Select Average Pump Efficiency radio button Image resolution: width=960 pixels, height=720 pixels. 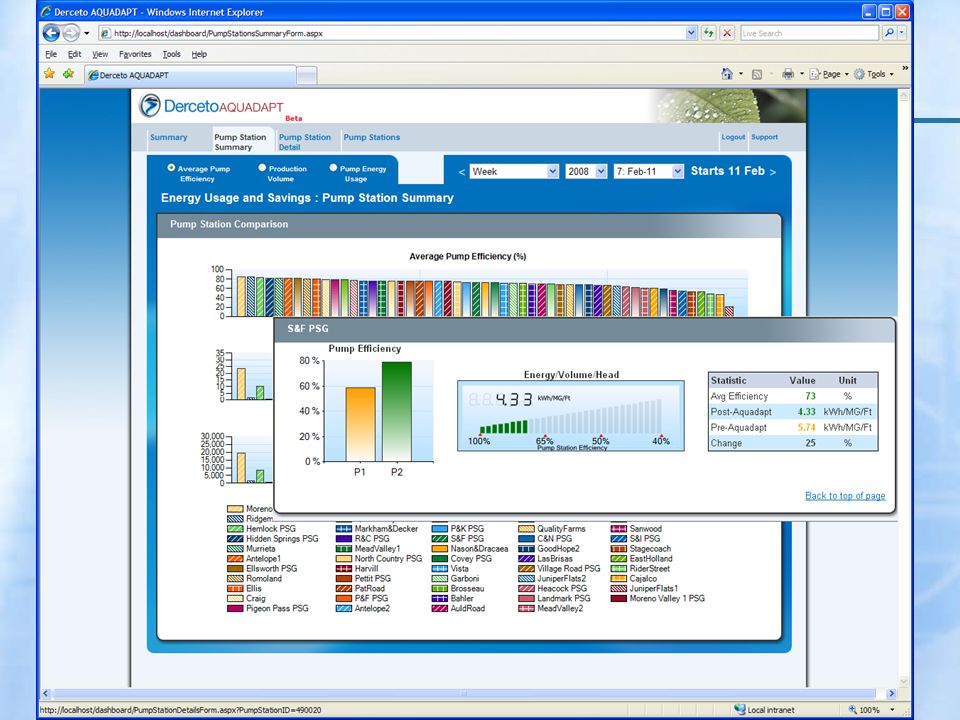pos(171,167)
